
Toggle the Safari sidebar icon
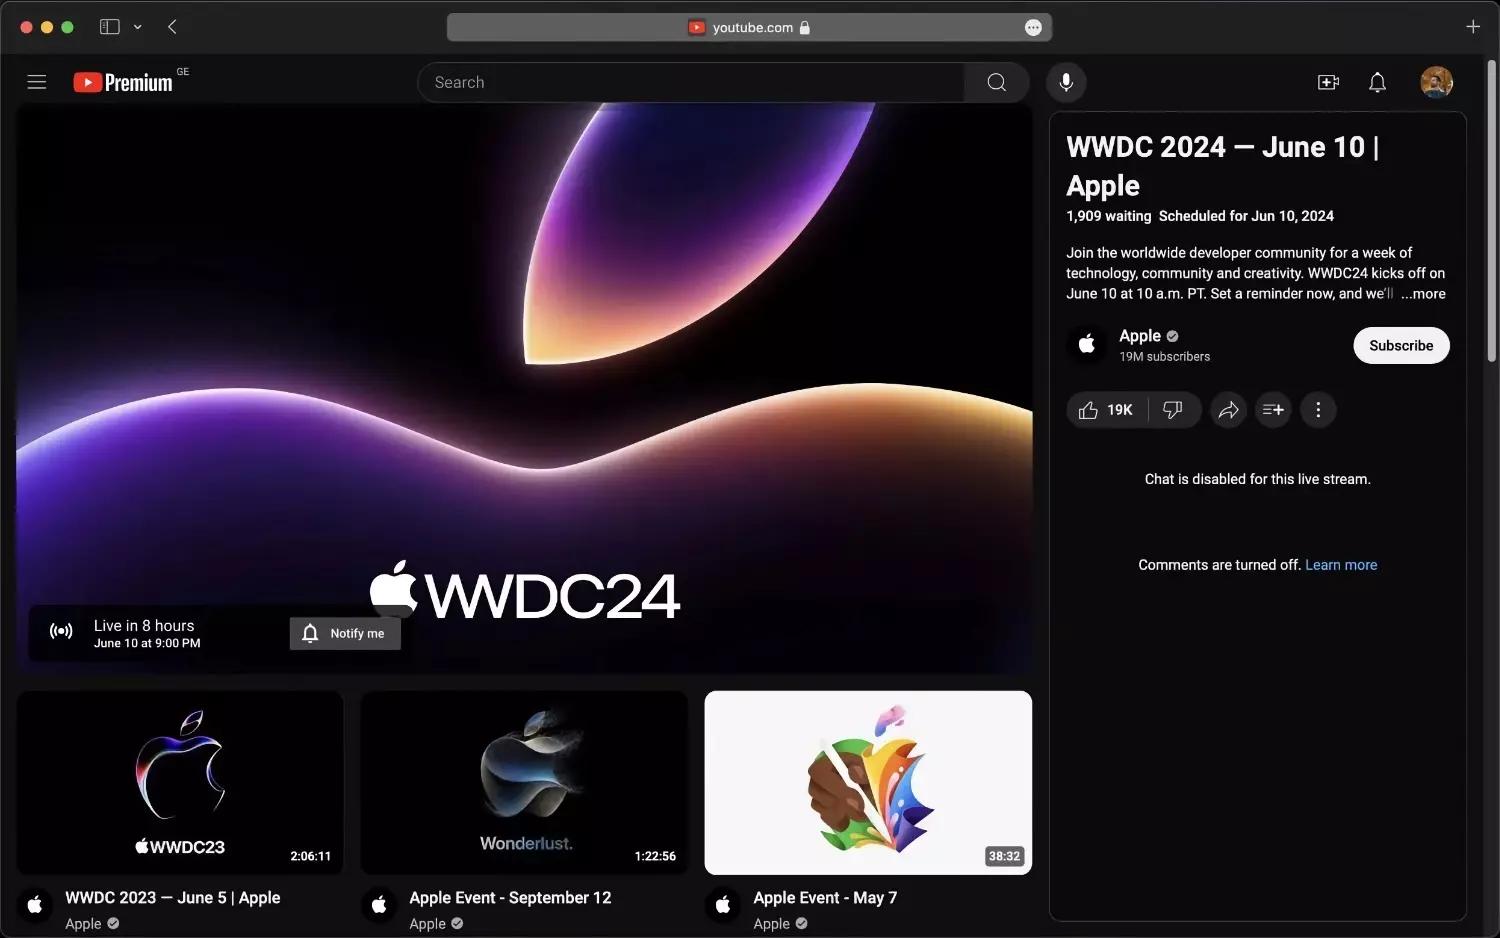(x=110, y=27)
